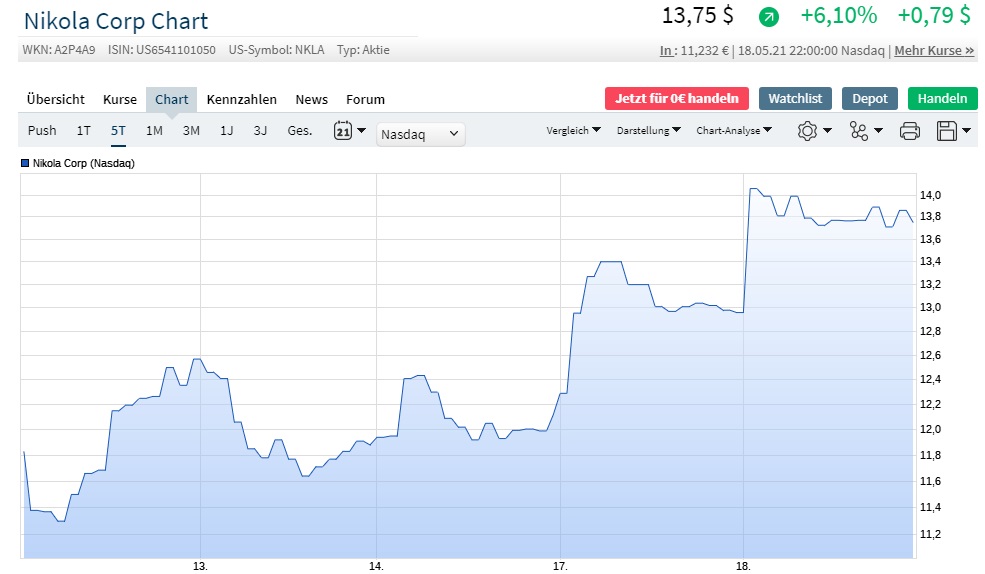Image resolution: width=985 pixels, height=574 pixels.
Task: Open the Kennzahlen tab
Action: (241, 99)
